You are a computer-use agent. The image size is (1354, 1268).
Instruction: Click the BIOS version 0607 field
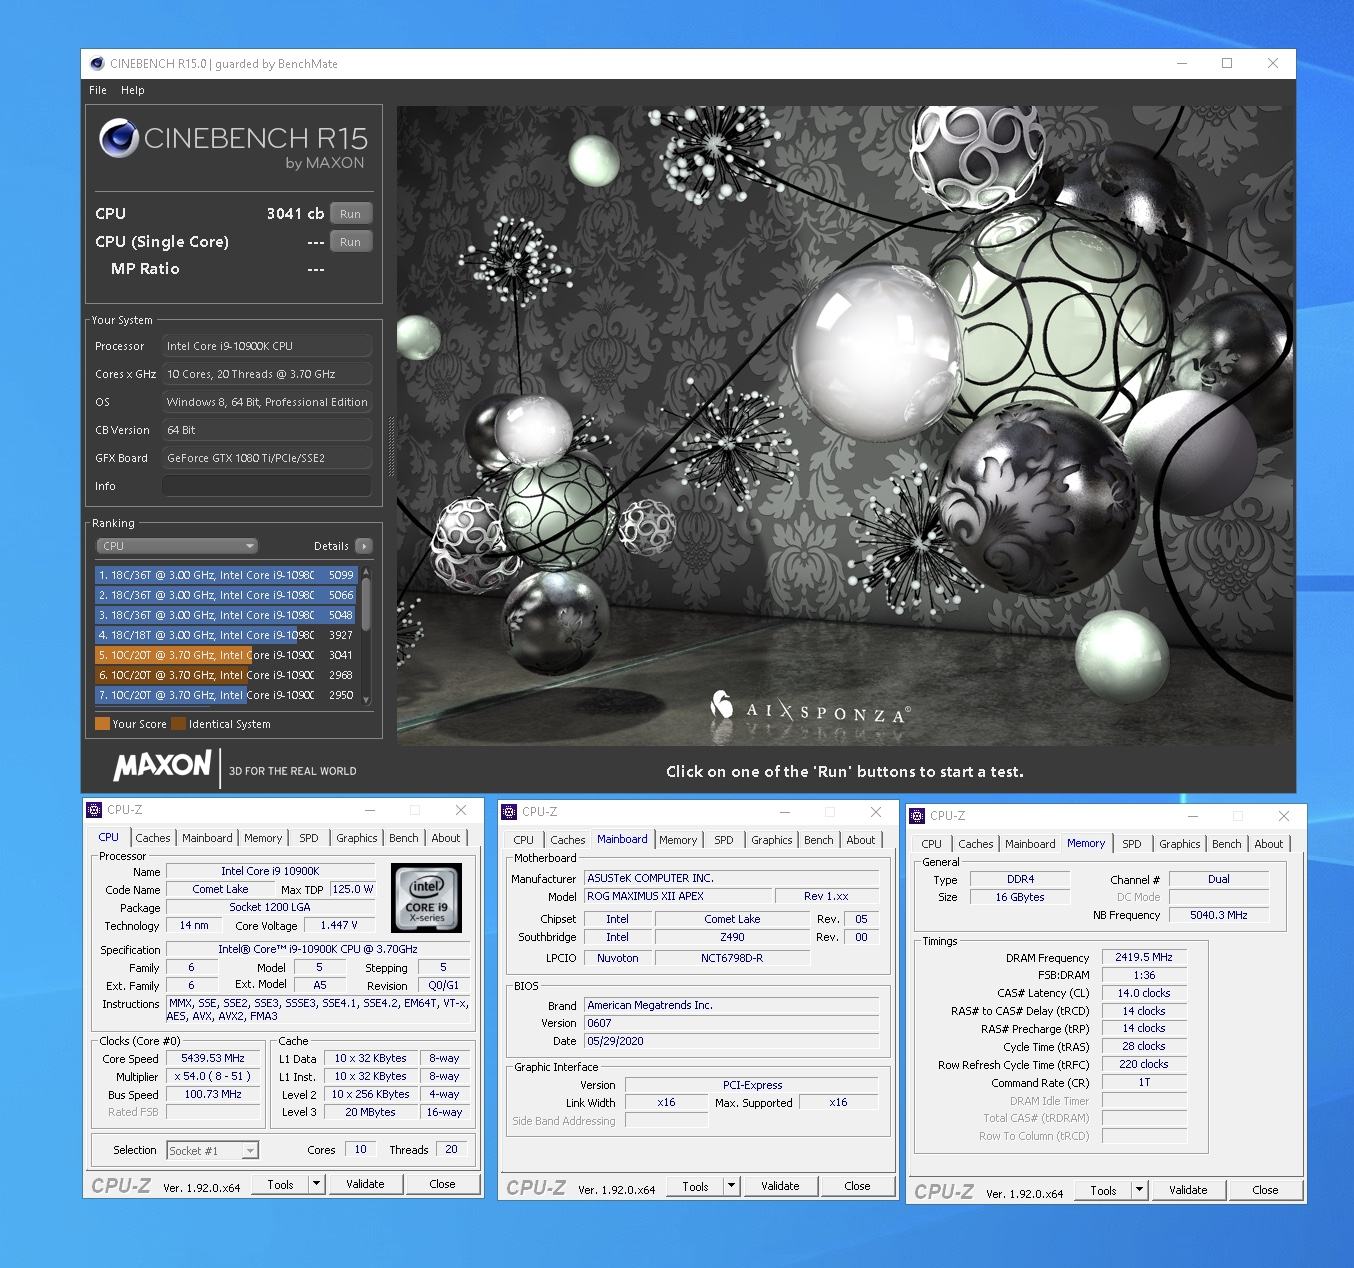click(731, 1023)
